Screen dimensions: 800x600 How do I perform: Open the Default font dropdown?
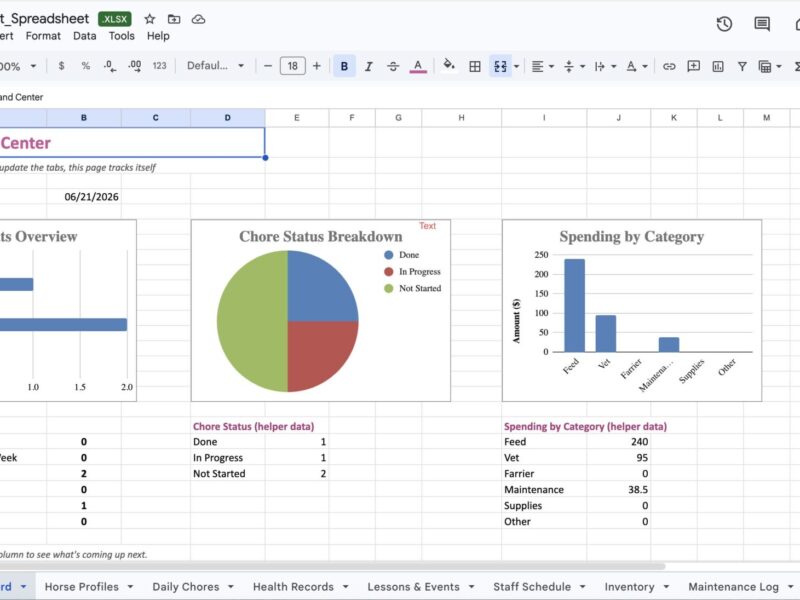click(215, 66)
